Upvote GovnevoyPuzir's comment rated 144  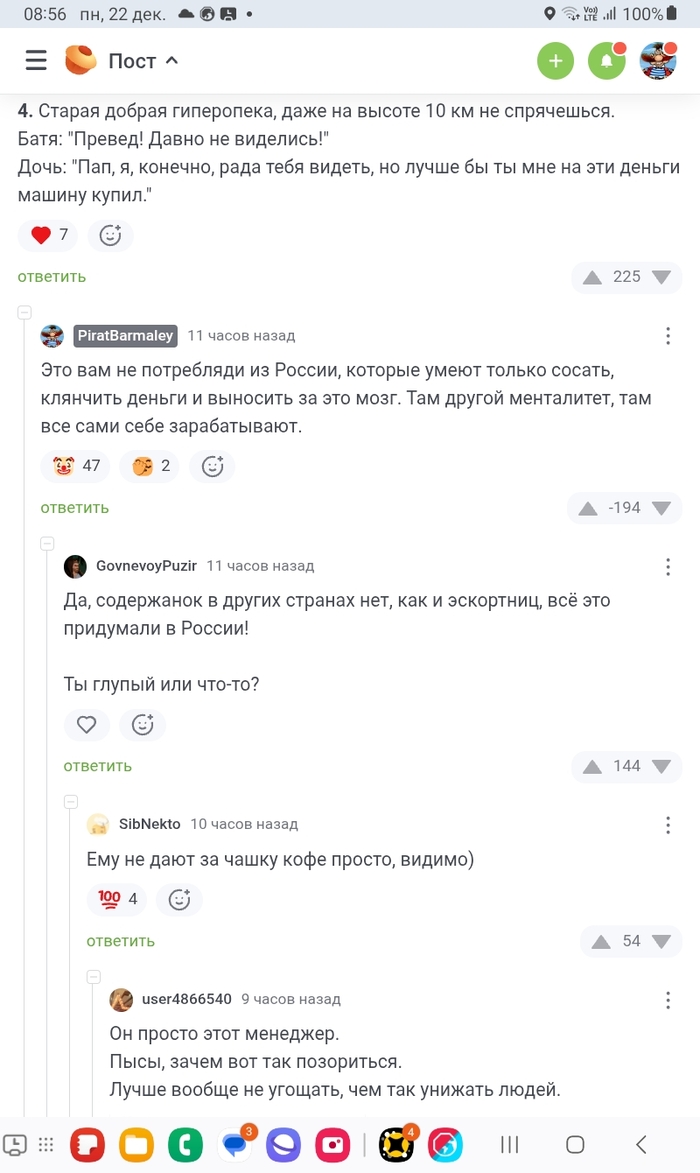592,766
